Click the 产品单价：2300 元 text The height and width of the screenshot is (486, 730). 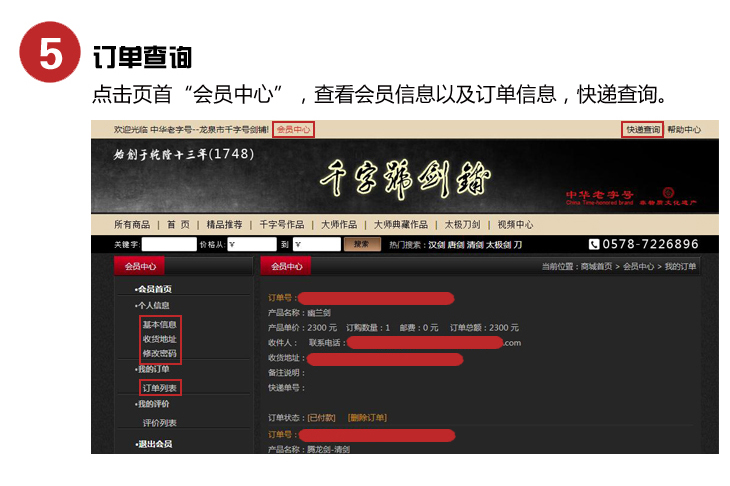click(x=303, y=328)
